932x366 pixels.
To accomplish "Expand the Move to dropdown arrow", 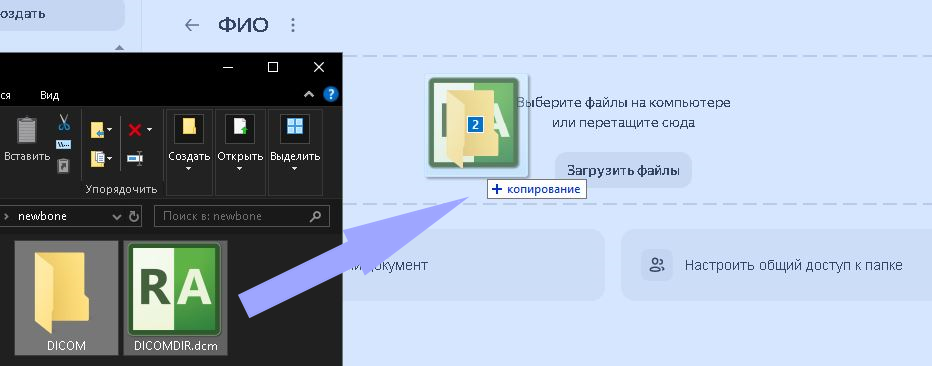I will (x=109, y=130).
